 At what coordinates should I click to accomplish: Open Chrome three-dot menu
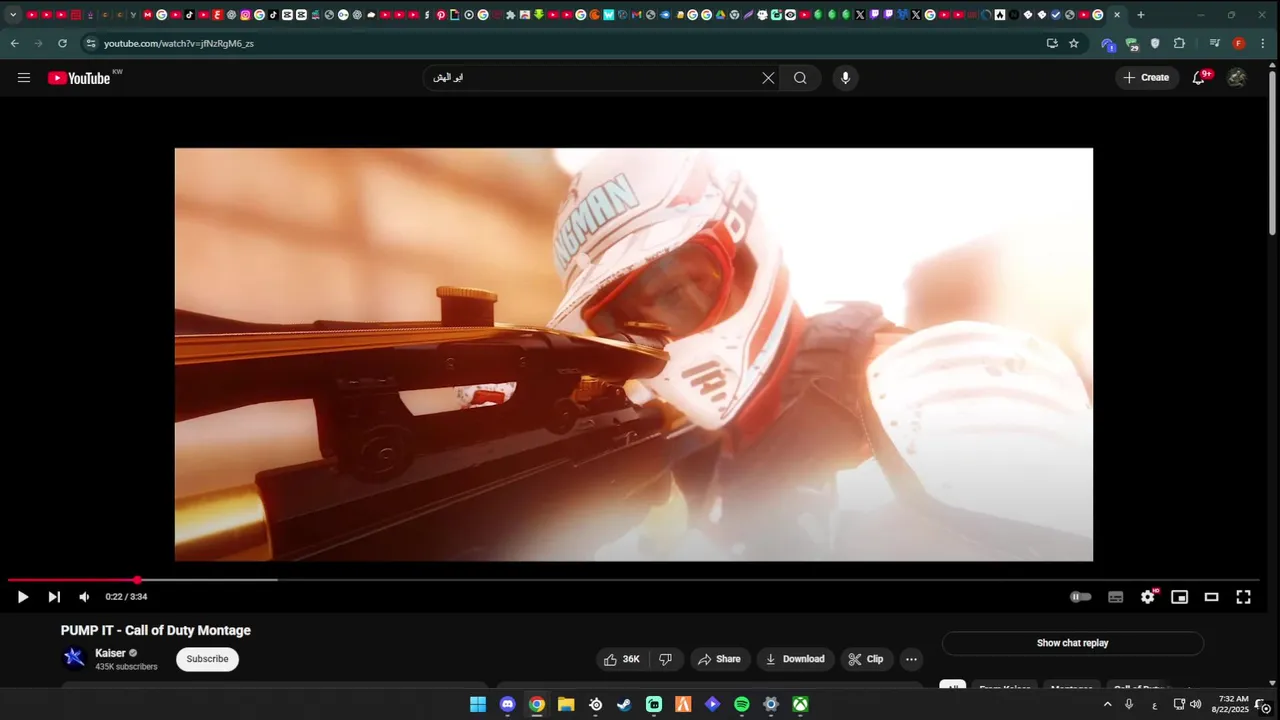pos(1263,44)
